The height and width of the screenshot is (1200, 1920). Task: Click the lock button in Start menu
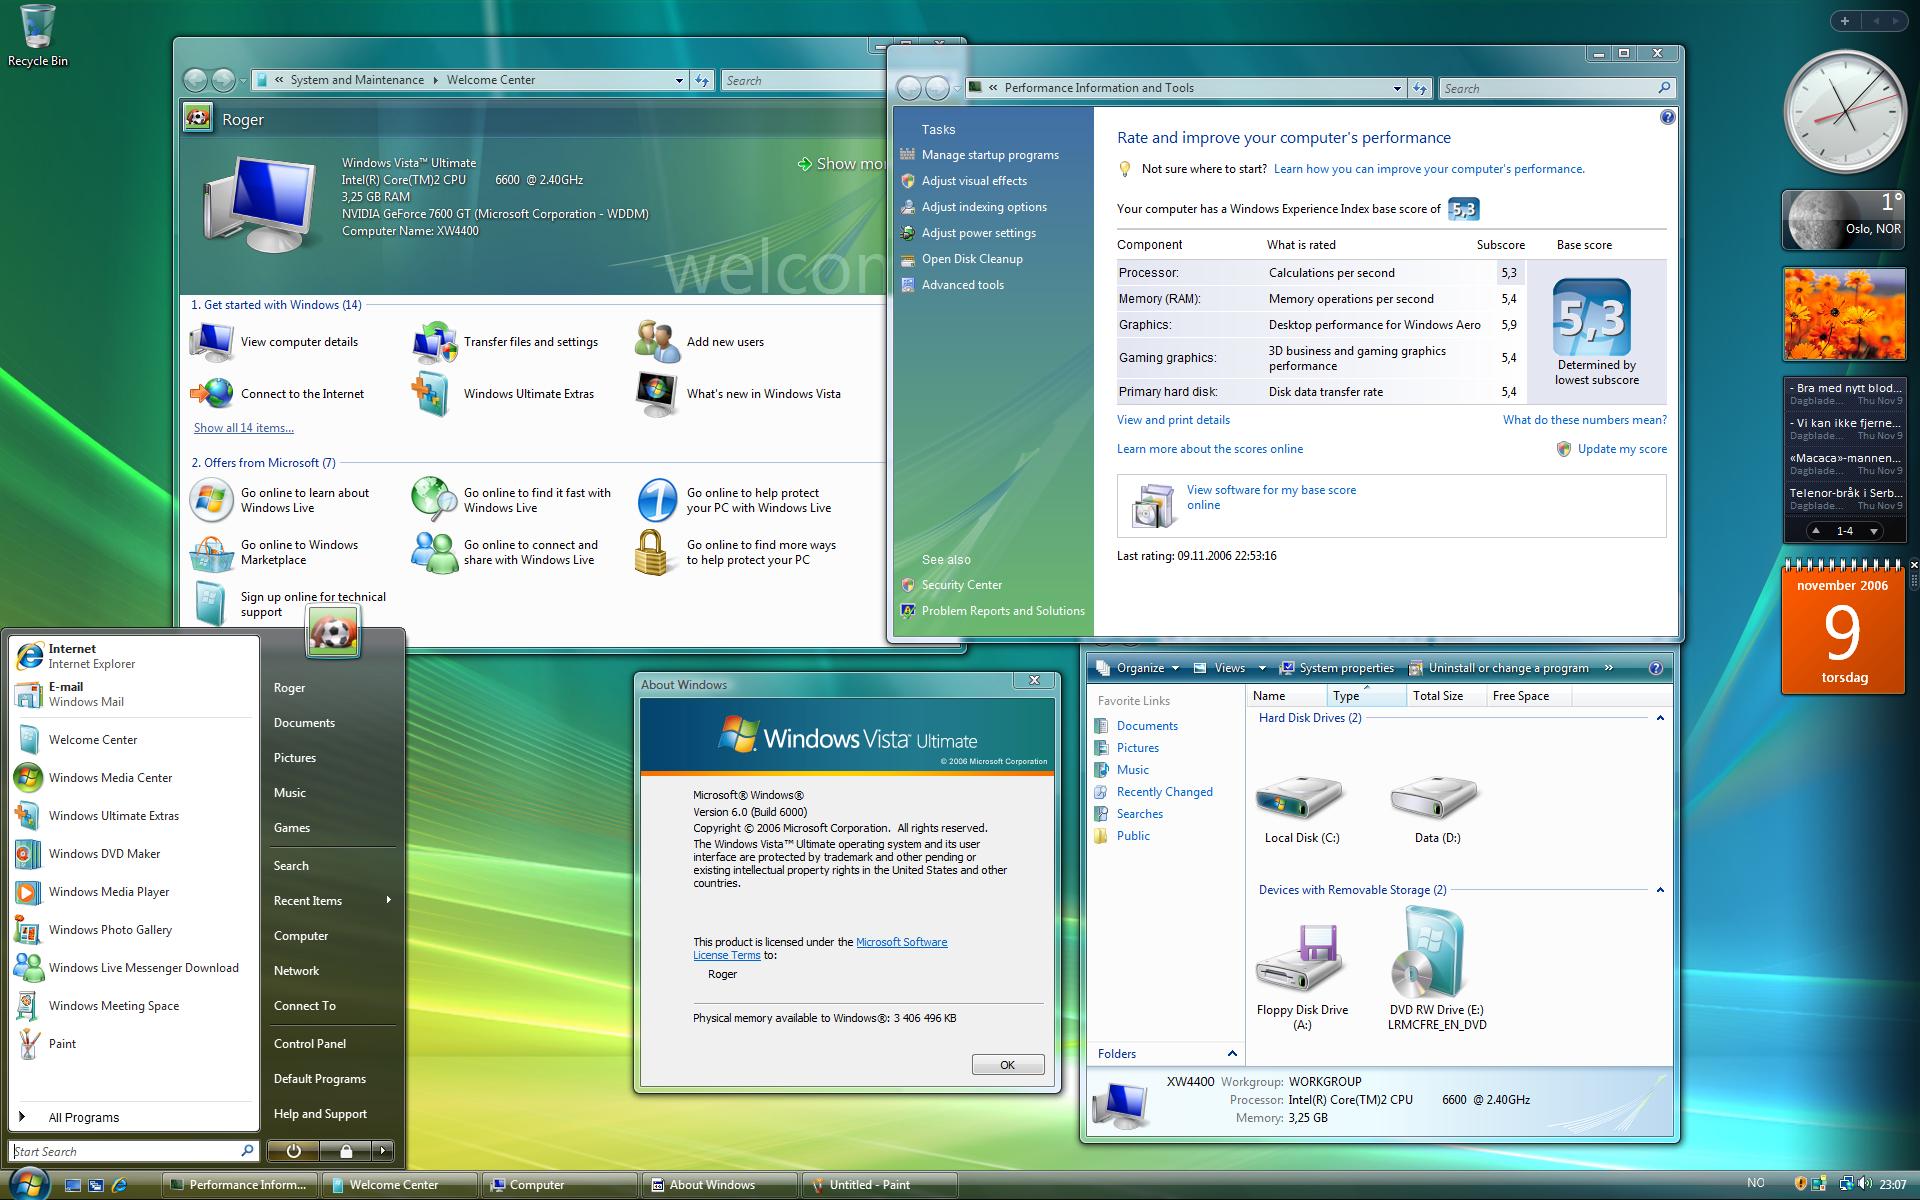pyautogui.click(x=345, y=1151)
